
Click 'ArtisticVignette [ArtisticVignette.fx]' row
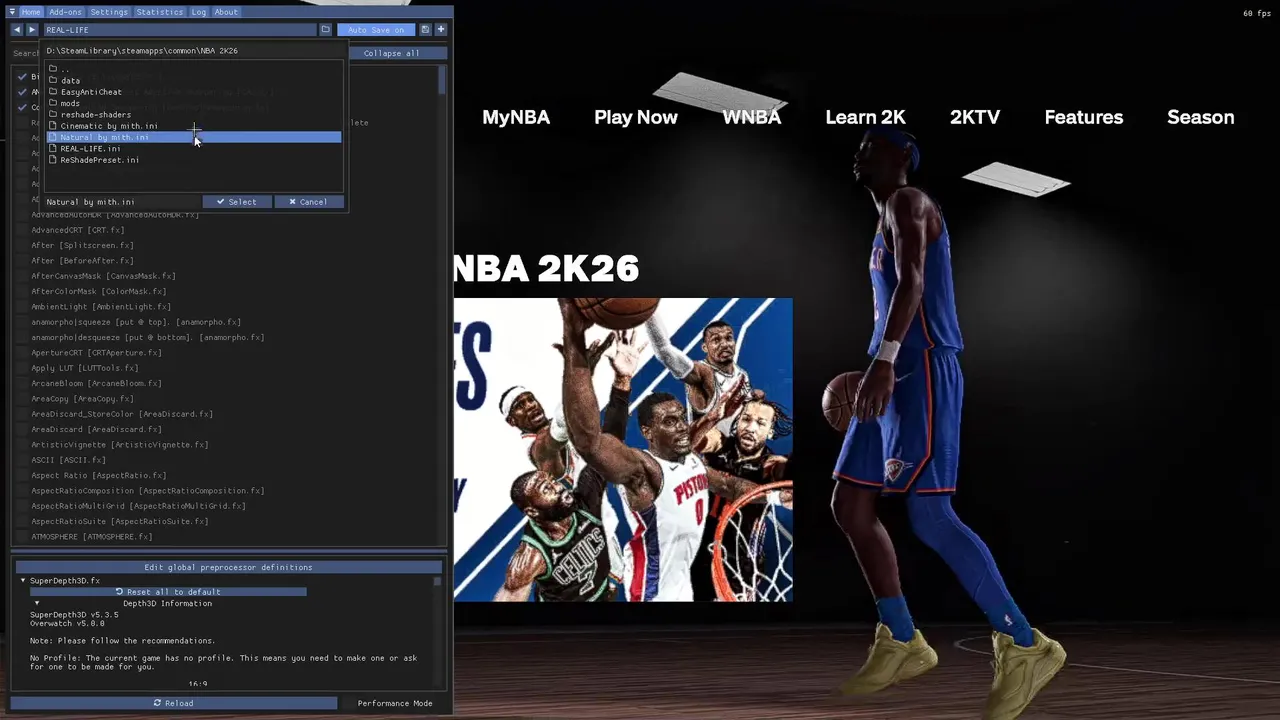tap(120, 445)
